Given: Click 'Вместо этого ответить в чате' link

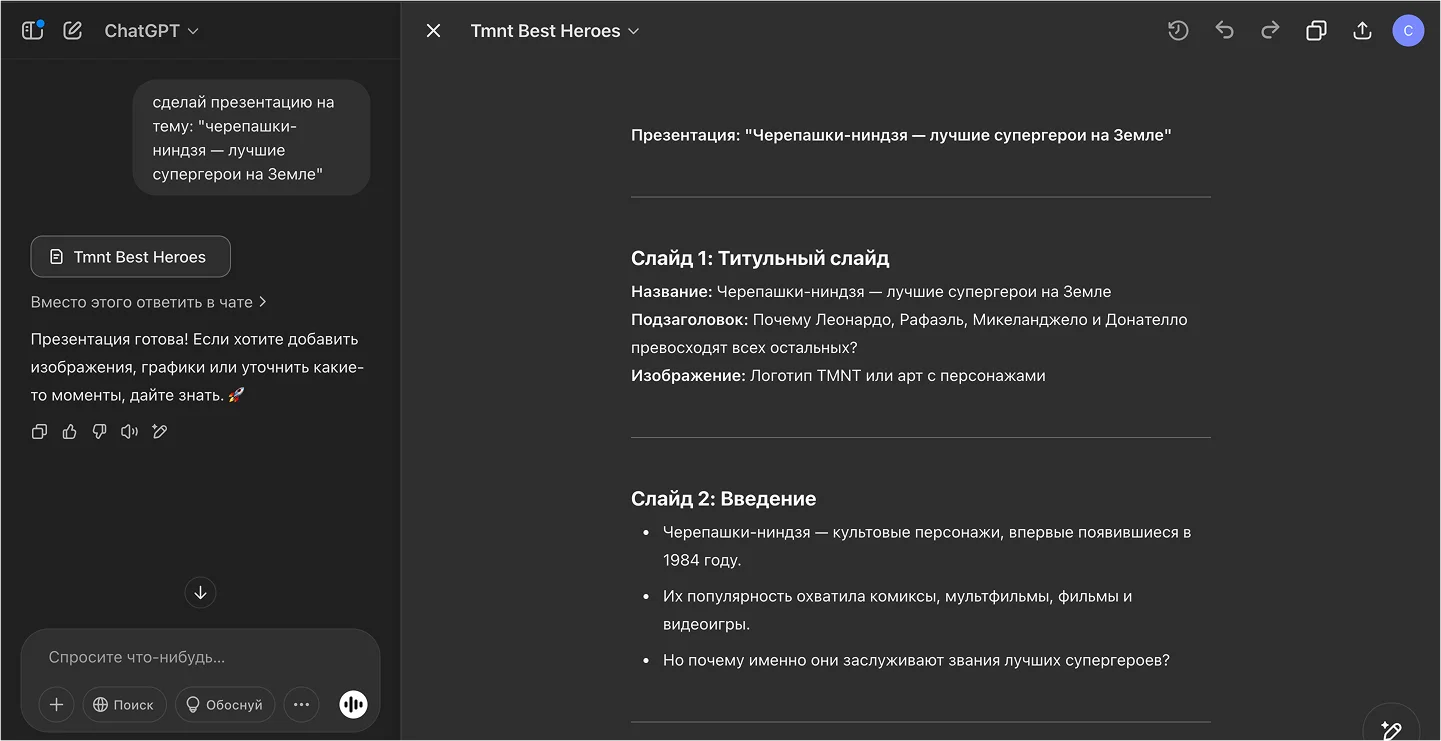Looking at the screenshot, I should point(149,302).
